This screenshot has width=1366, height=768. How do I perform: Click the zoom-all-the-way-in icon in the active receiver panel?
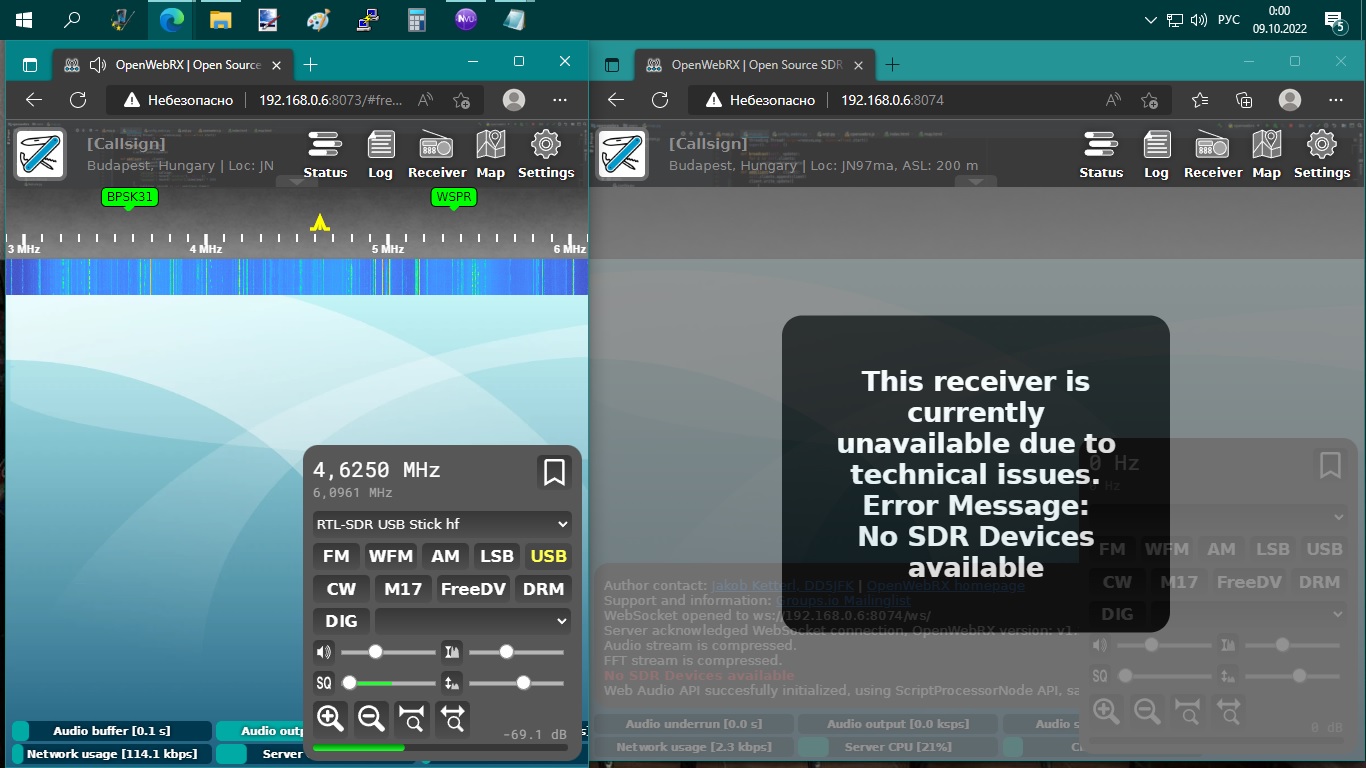pyautogui.click(x=411, y=717)
